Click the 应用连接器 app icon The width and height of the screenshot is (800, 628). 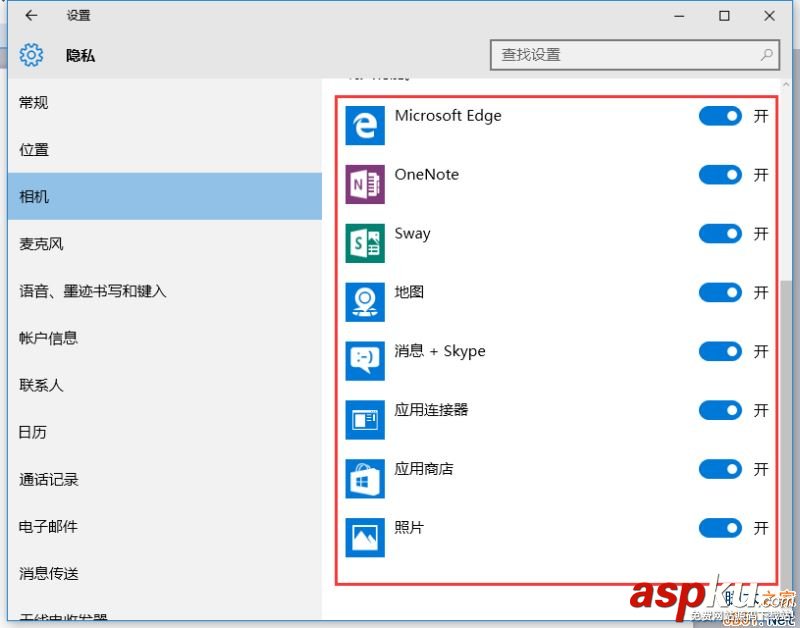[365, 420]
